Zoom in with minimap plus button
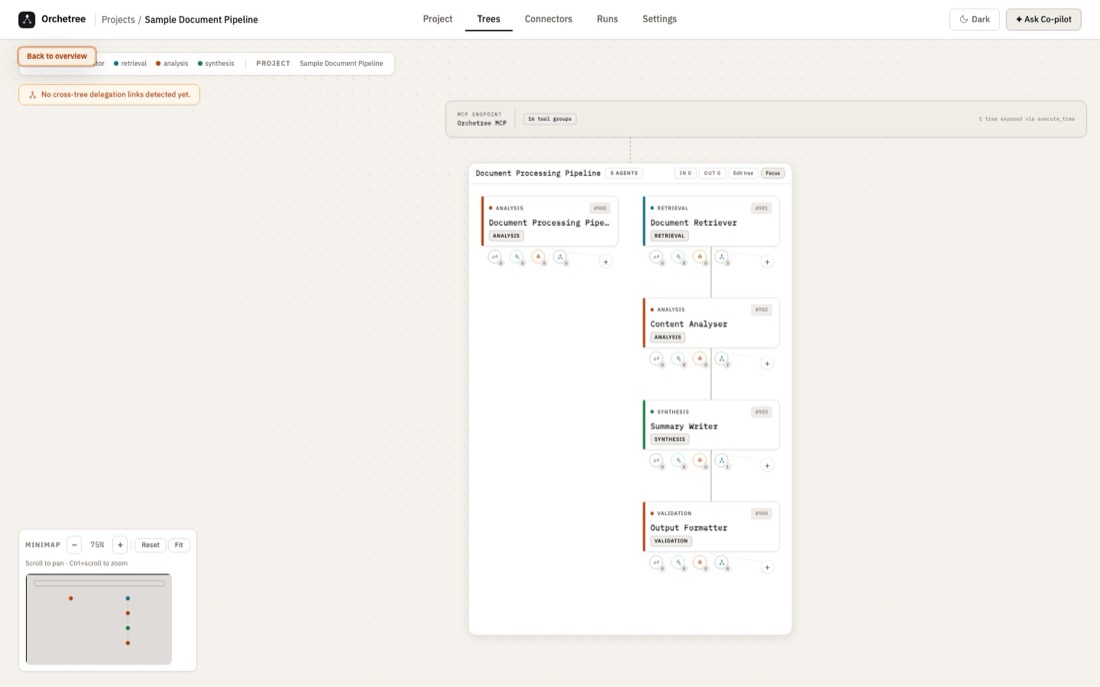 click(120, 545)
